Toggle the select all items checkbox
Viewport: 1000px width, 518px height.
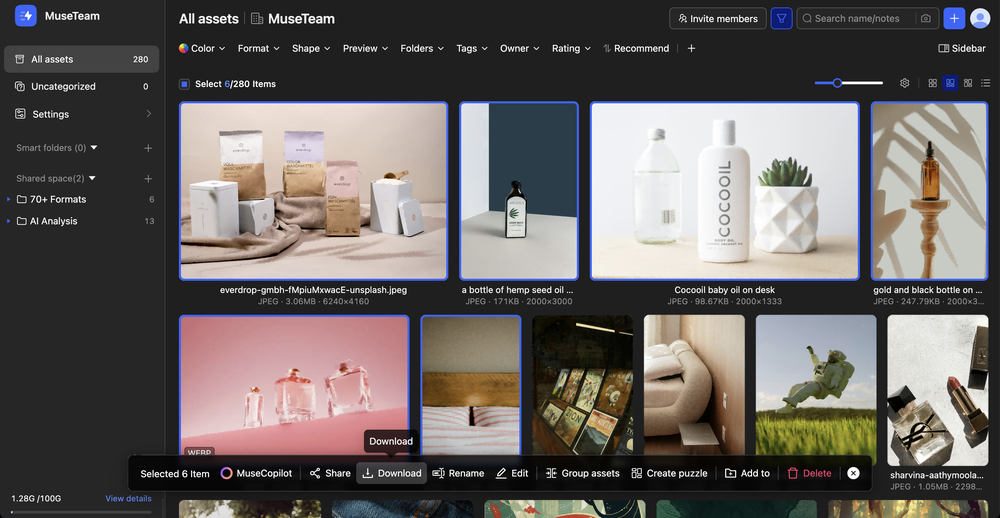coord(184,84)
